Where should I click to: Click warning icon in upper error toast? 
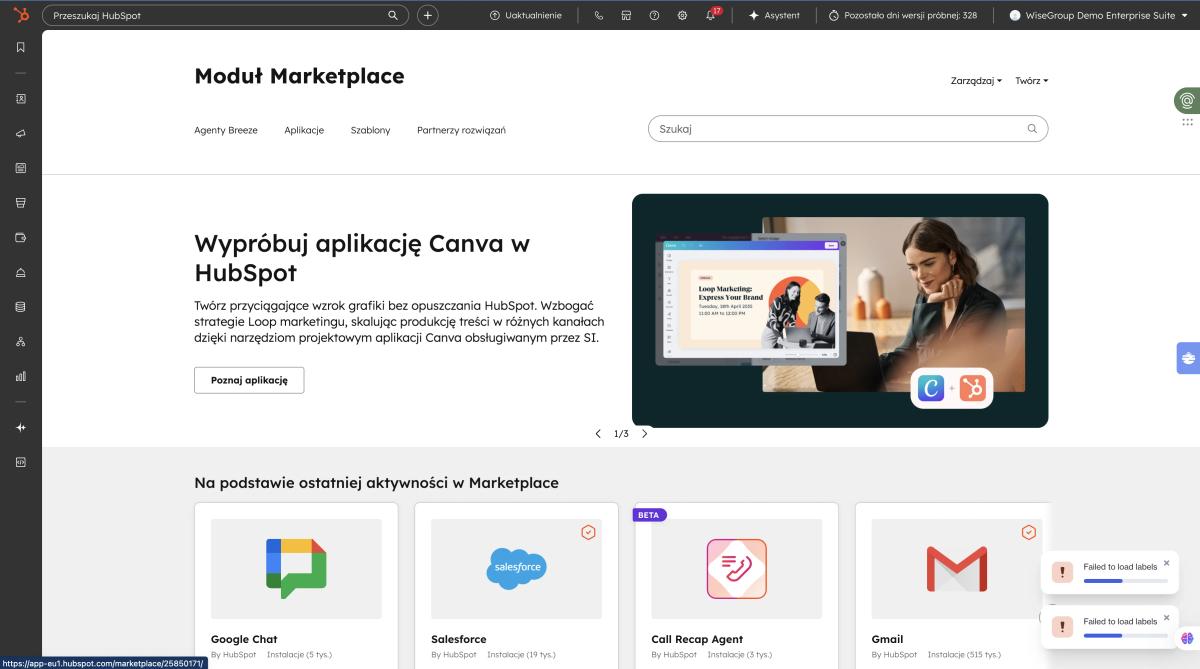pos(1061,572)
